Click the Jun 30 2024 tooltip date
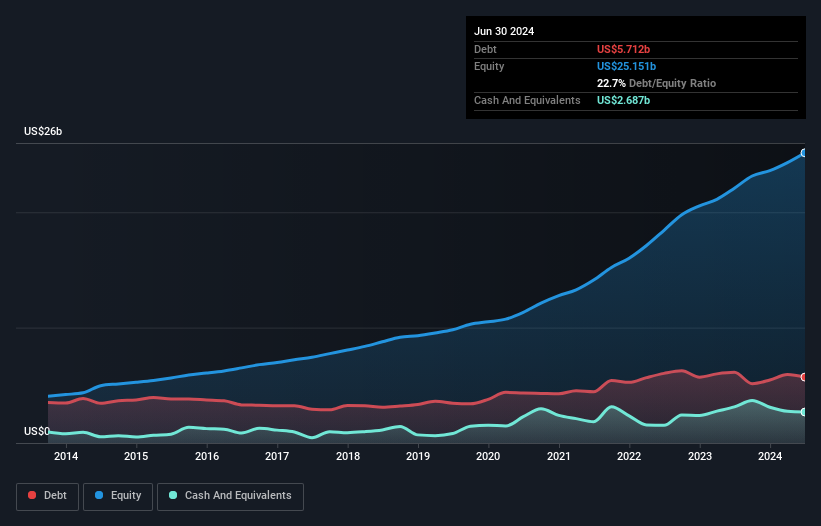Viewport: 821px width, 526px height. [504, 31]
